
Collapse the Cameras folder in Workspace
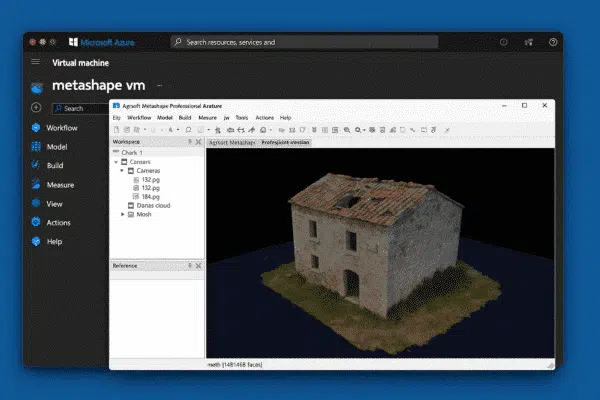pos(123,171)
